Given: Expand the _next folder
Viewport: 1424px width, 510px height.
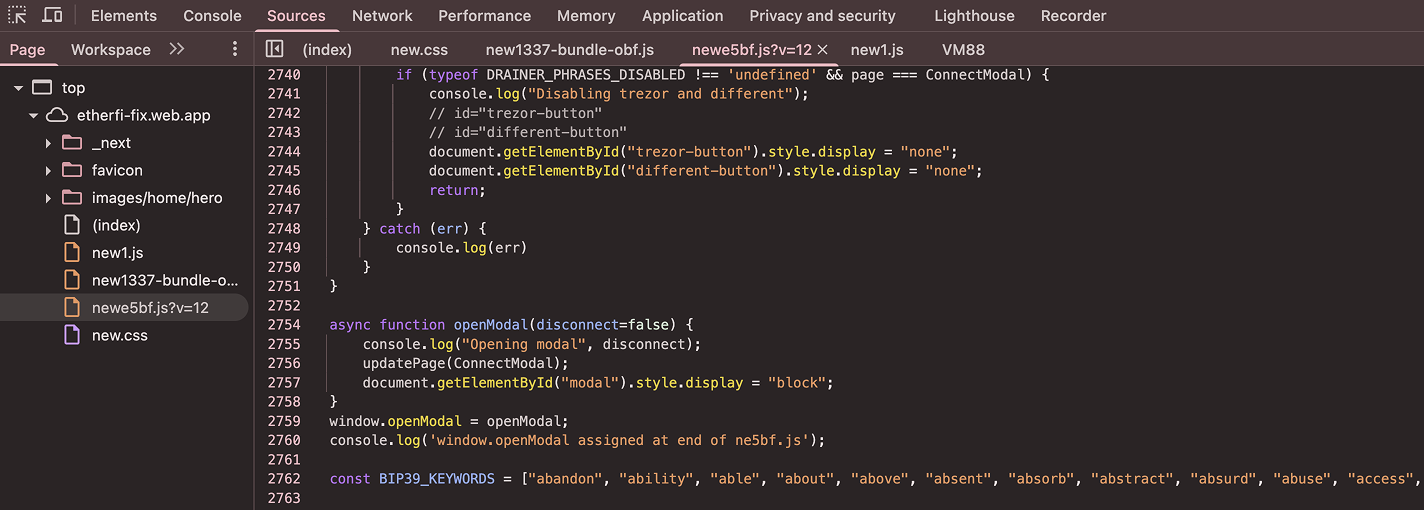Looking at the screenshot, I should click(x=48, y=143).
